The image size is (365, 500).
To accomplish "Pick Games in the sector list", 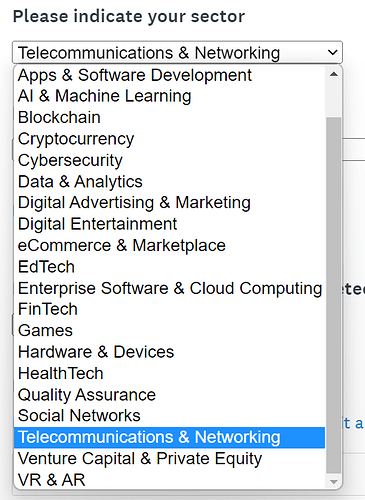I will pos(169,330).
